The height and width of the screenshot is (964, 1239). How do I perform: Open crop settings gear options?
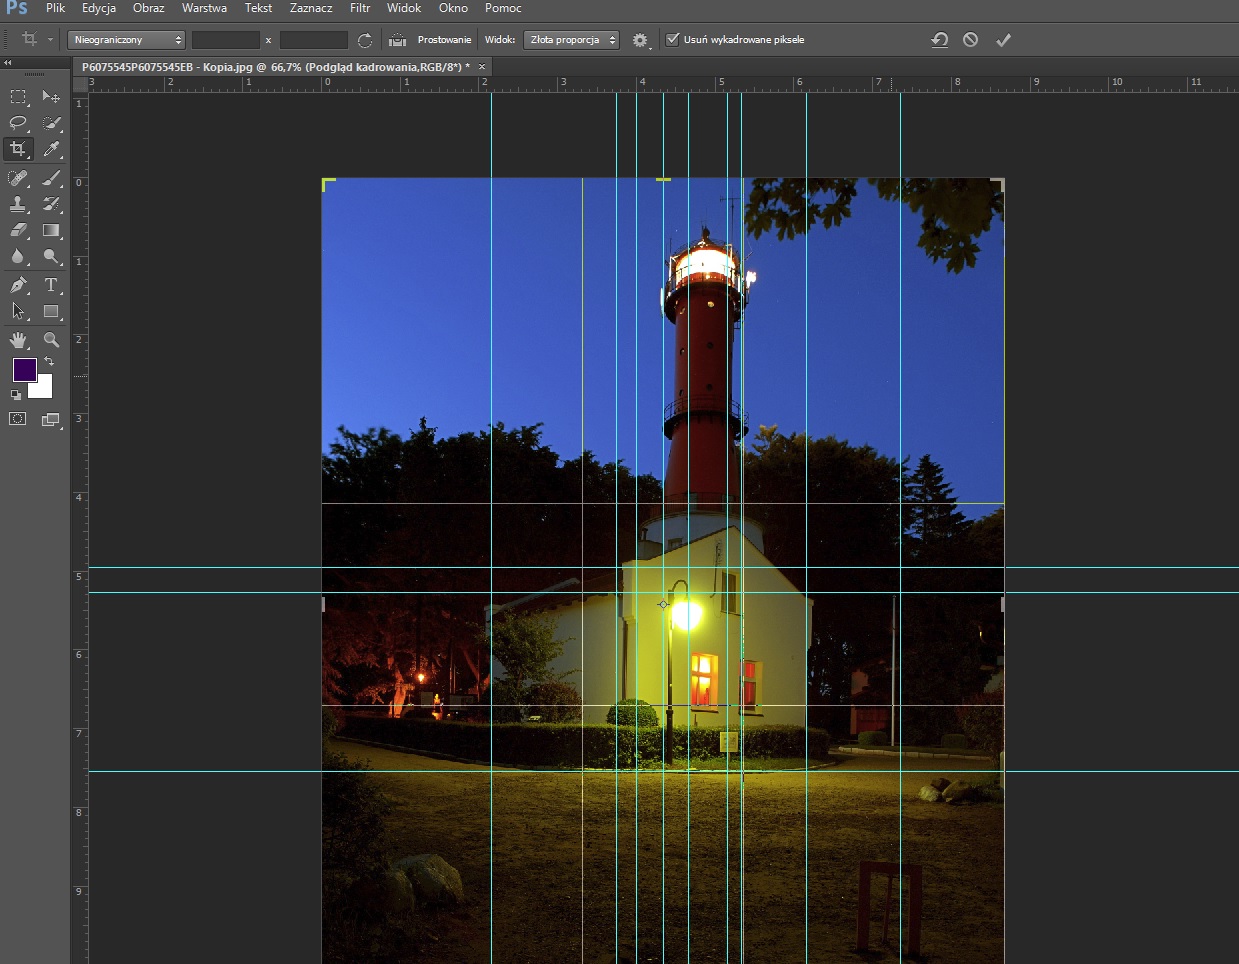(640, 40)
